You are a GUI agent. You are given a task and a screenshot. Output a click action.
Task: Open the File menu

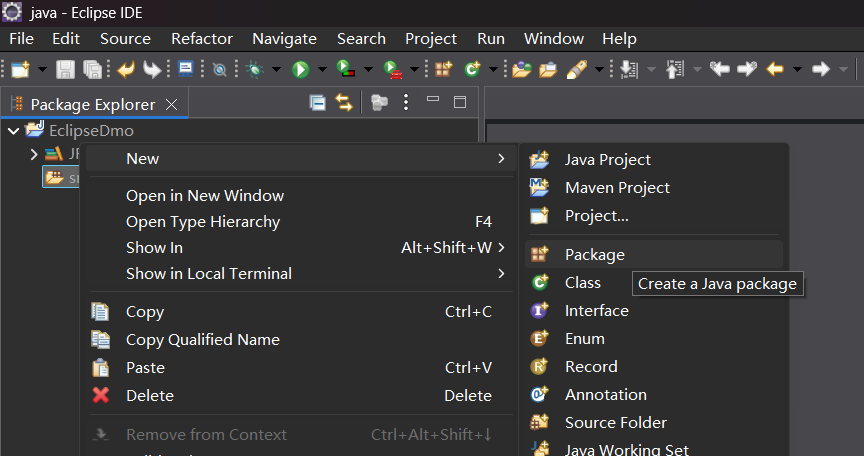pos(21,39)
